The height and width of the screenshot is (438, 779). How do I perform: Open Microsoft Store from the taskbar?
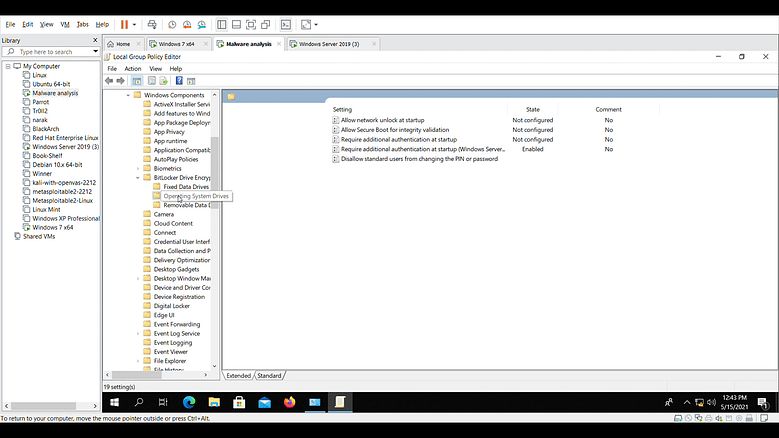[239, 402]
